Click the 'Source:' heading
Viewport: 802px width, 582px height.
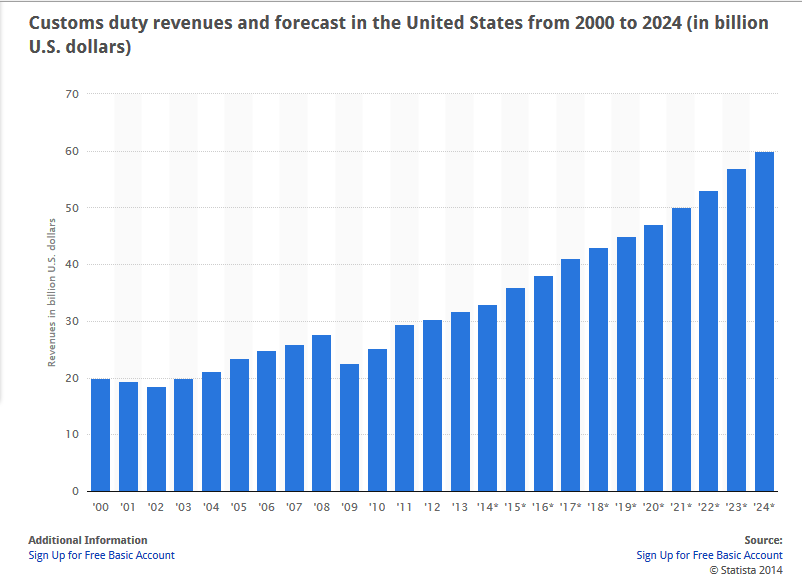pyautogui.click(x=764, y=540)
